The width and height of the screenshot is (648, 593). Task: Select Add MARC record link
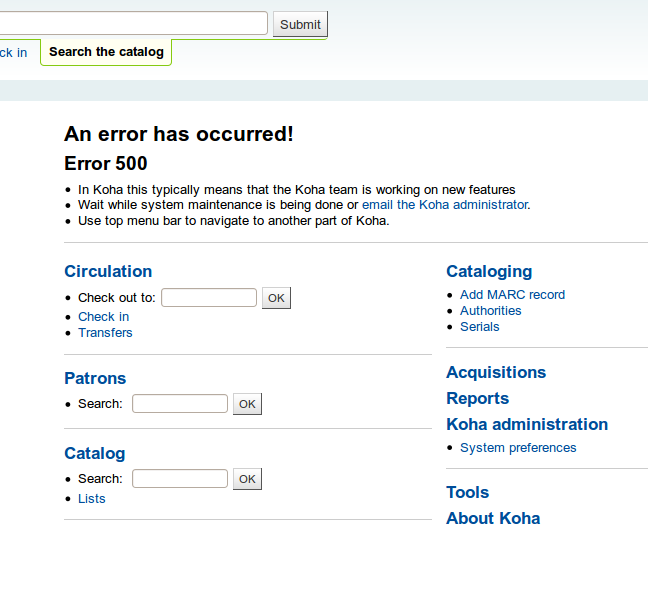[512, 294]
